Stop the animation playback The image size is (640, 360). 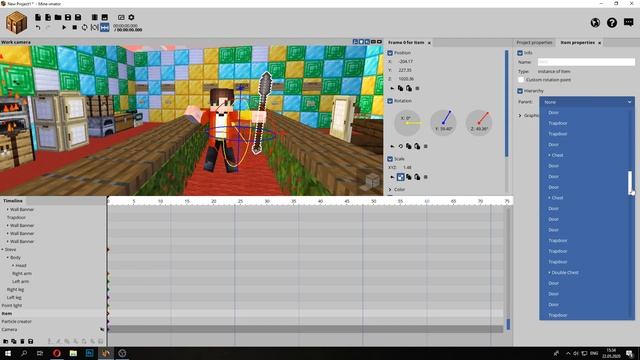coord(74,28)
